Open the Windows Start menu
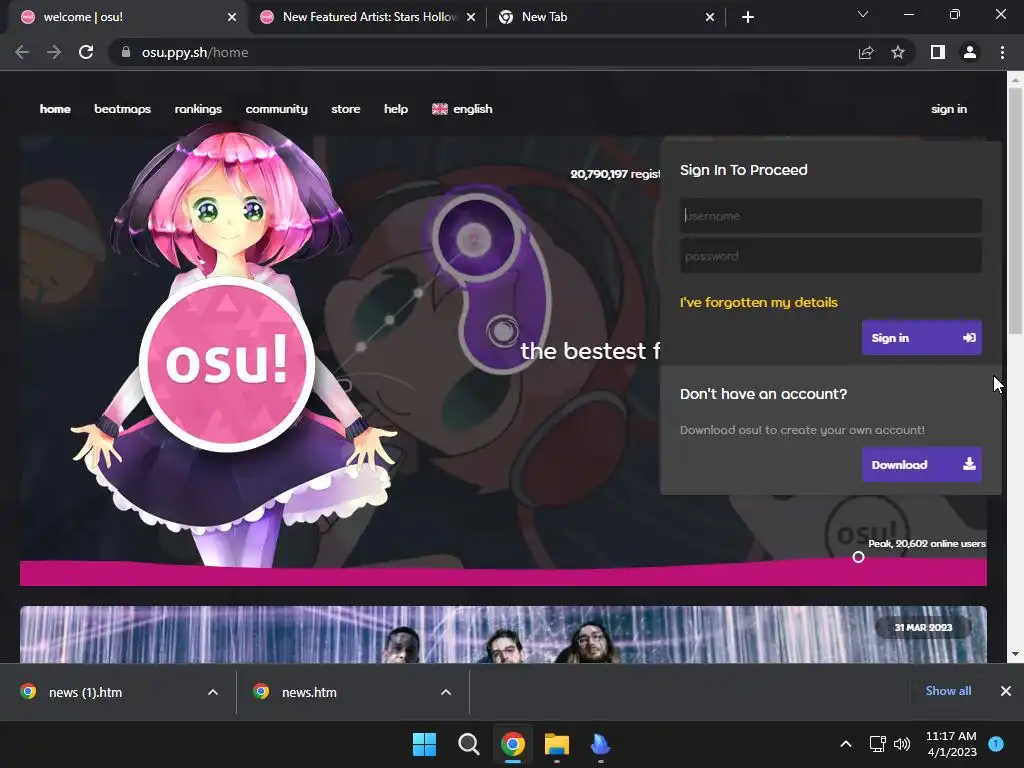This screenshot has height=768, width=1024. click(x=424, y=744)
